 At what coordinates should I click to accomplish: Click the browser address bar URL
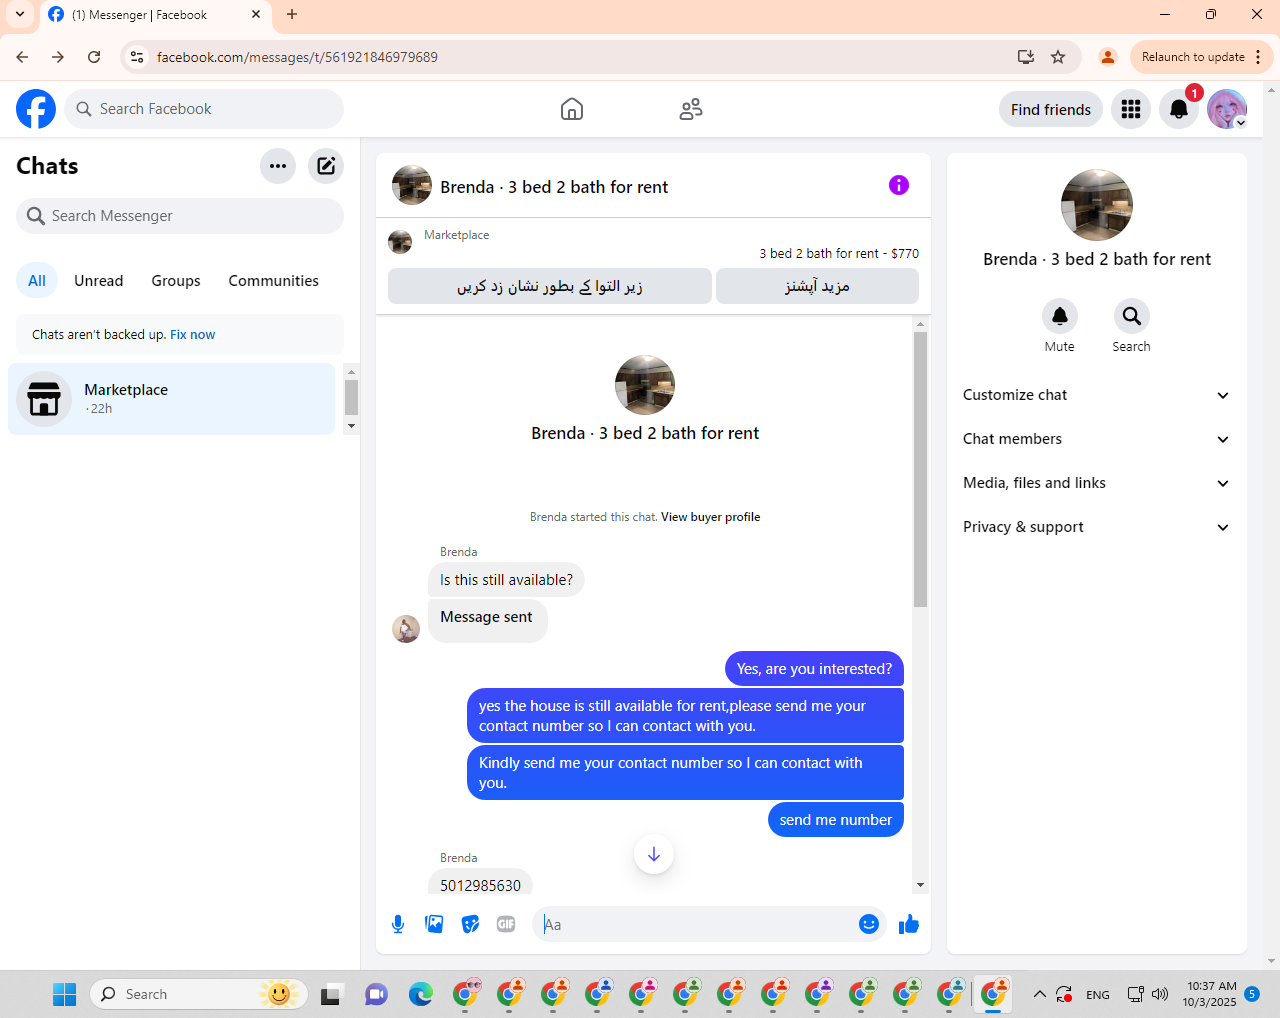coord(297,57)
